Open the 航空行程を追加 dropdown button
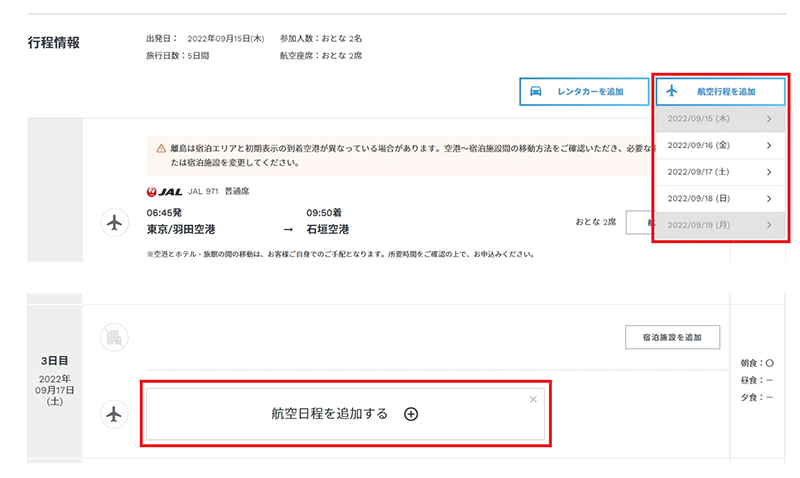 point(721,91)
